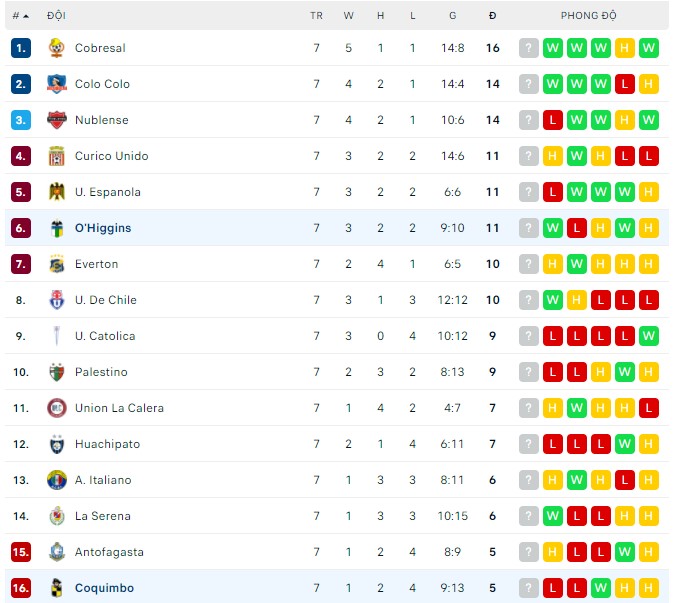The image size is (673, 603).
Task: Sort standings by the Đ points column
Action: tap(492, 16)
